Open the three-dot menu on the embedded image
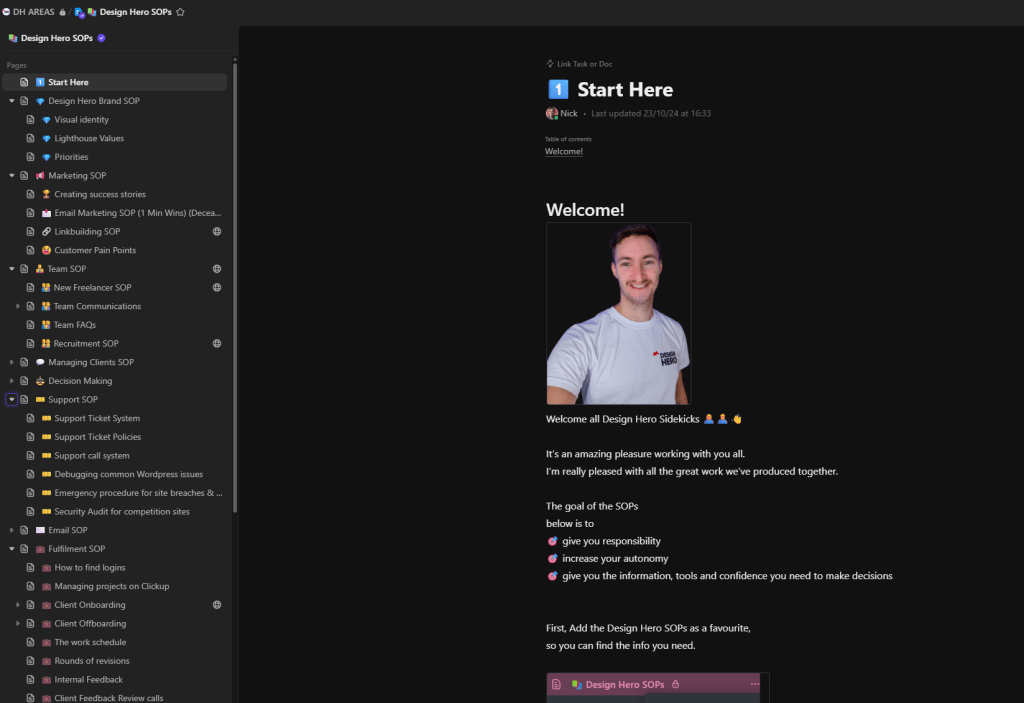 [754, 685]
